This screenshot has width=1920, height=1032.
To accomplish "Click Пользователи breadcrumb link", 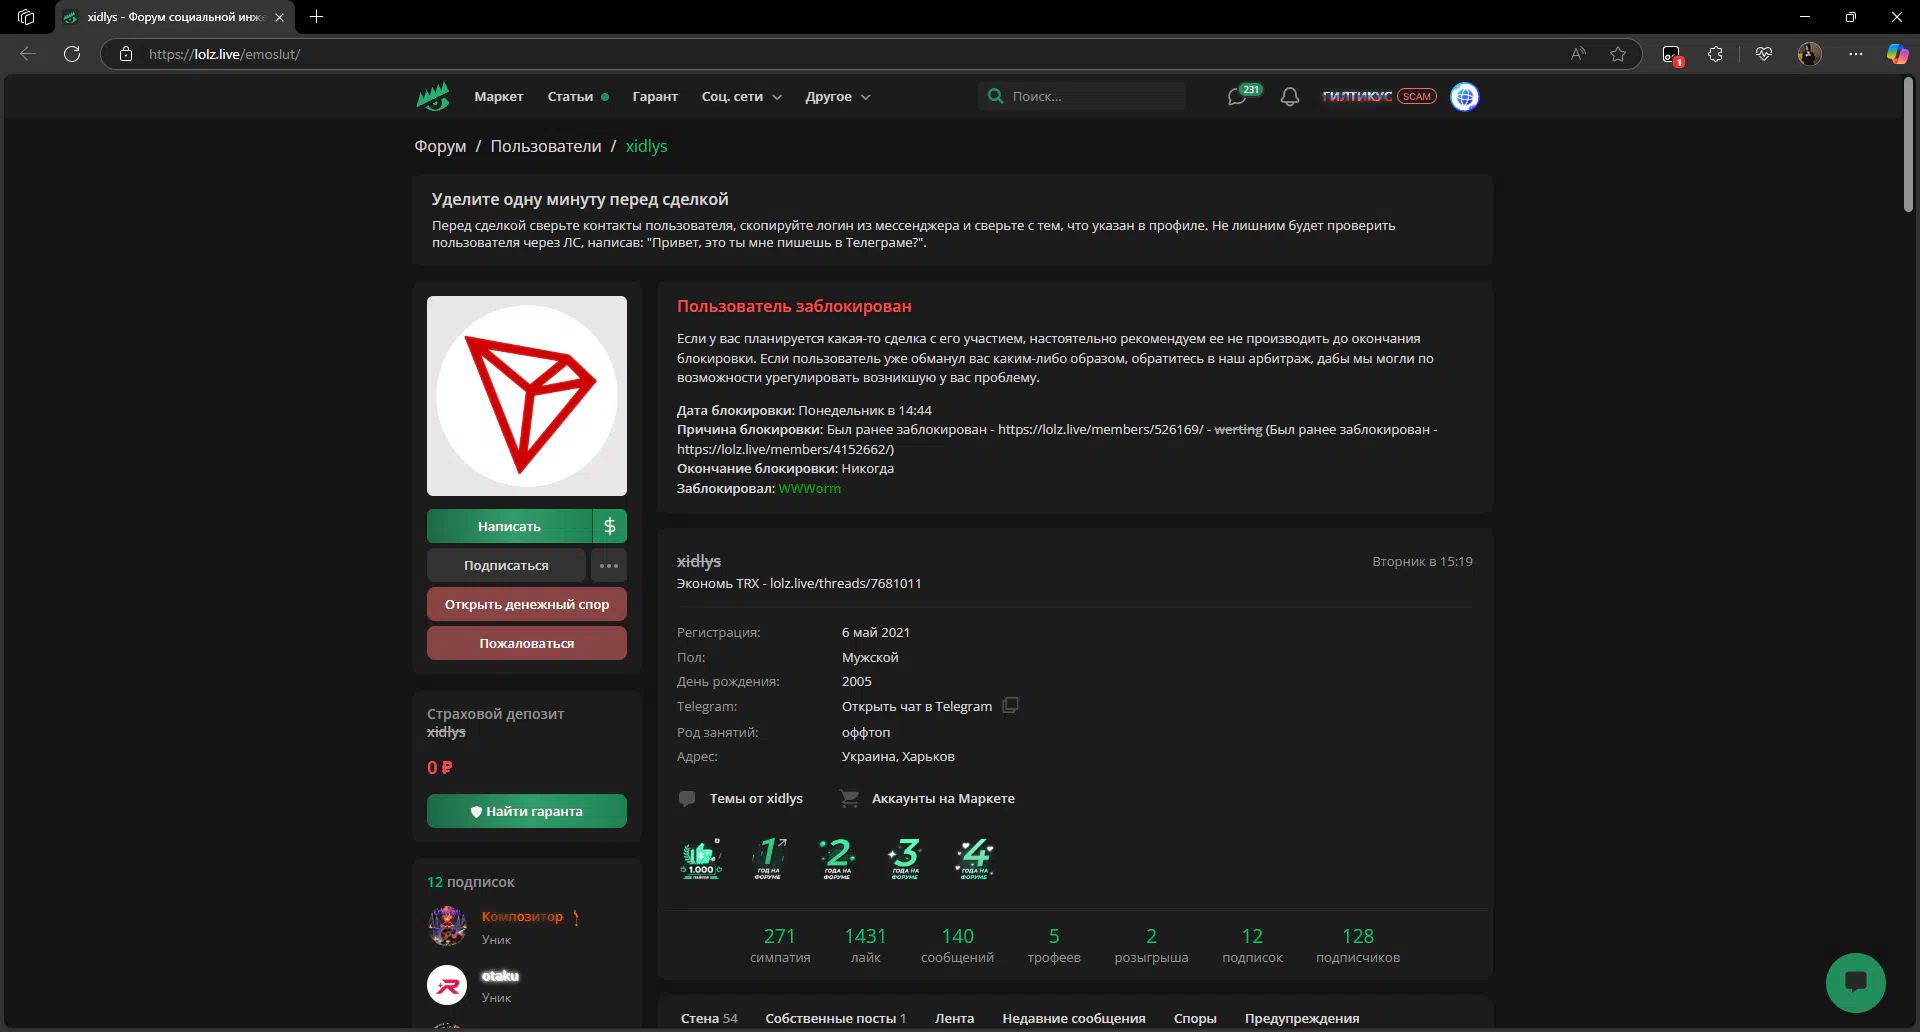I will (546, 146).
